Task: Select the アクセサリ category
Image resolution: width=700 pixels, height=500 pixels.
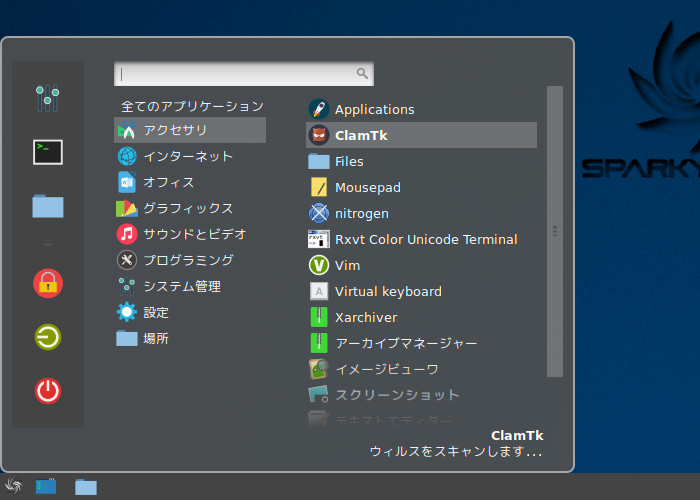Action: (190, 130)
